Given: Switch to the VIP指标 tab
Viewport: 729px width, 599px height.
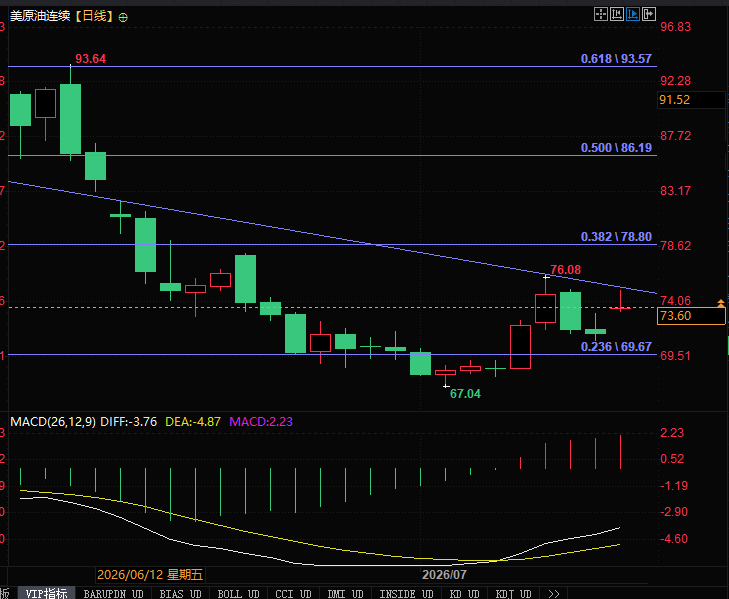Looking at the screenshot, I should (x=46, y=593).
